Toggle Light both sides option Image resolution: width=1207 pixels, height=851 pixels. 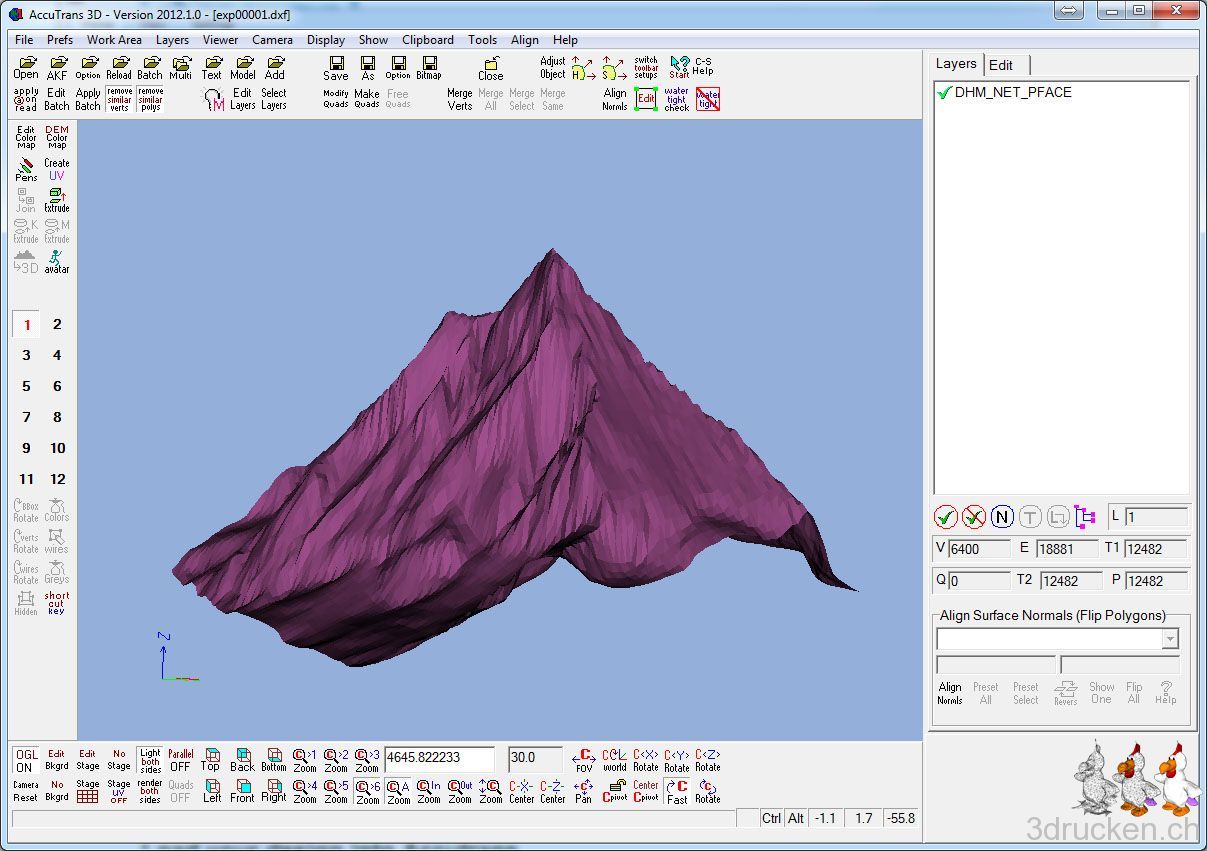150,760
